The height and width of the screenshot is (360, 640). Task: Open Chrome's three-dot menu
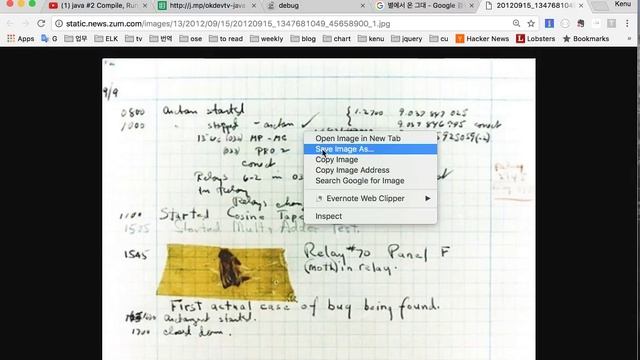pos(627,24)
